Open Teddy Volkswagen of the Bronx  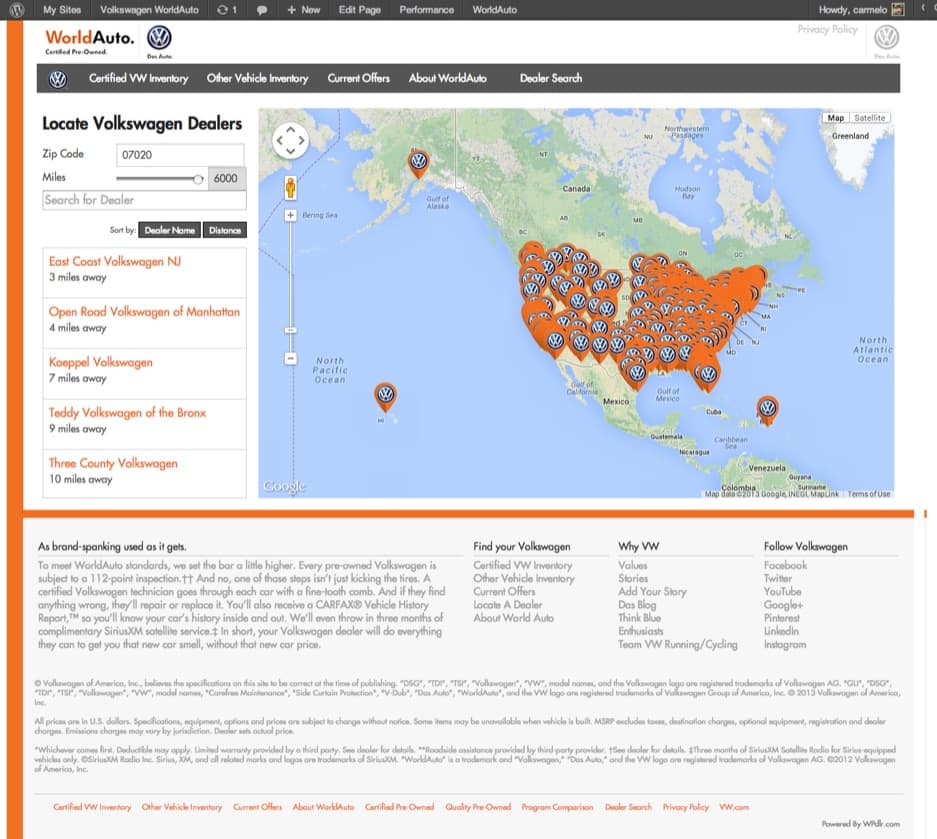[x=127, y=413]
